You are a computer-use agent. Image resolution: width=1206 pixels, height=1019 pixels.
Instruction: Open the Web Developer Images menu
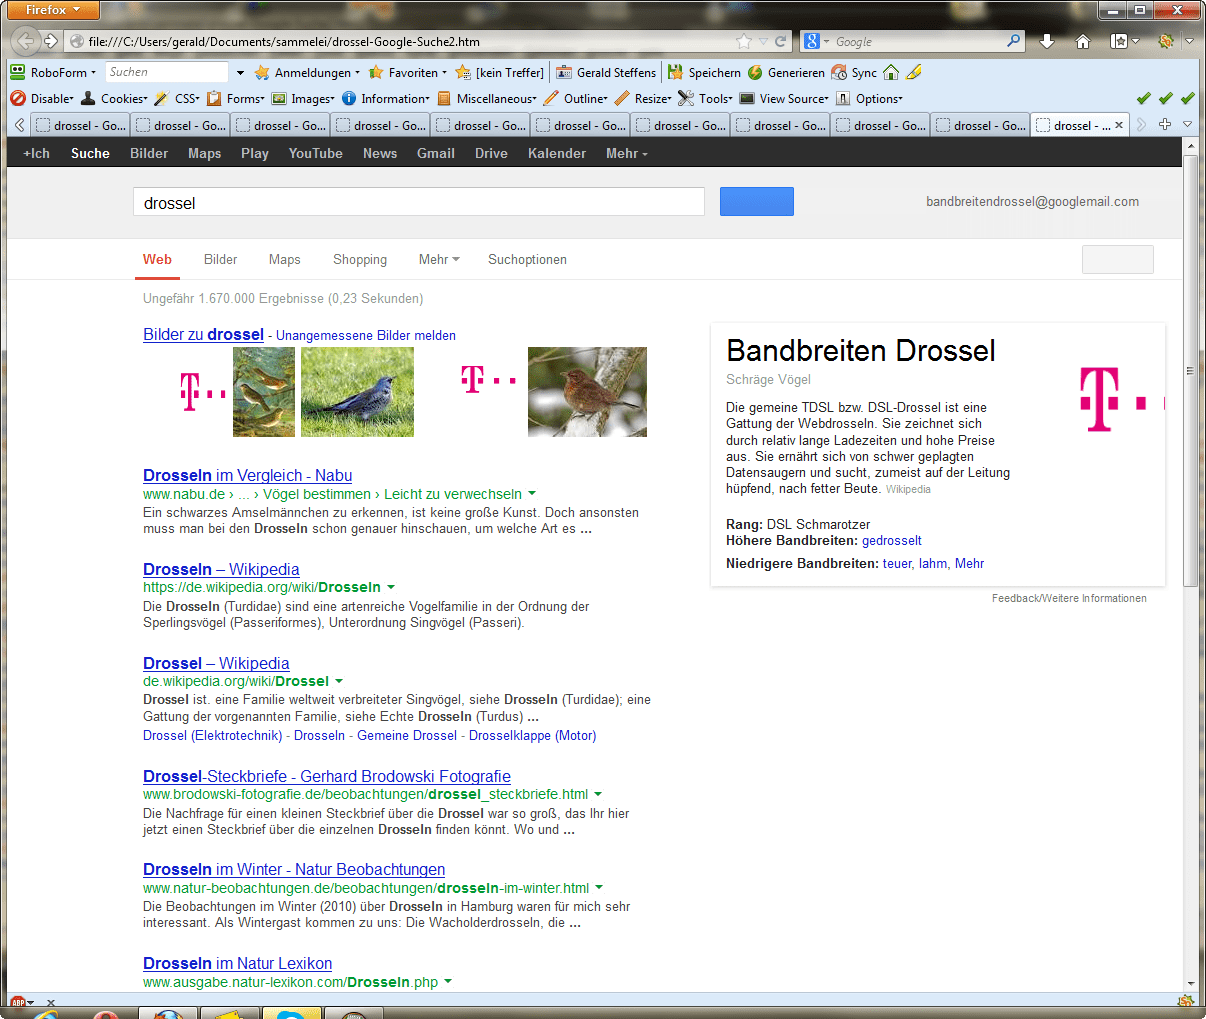pos(303,98)
